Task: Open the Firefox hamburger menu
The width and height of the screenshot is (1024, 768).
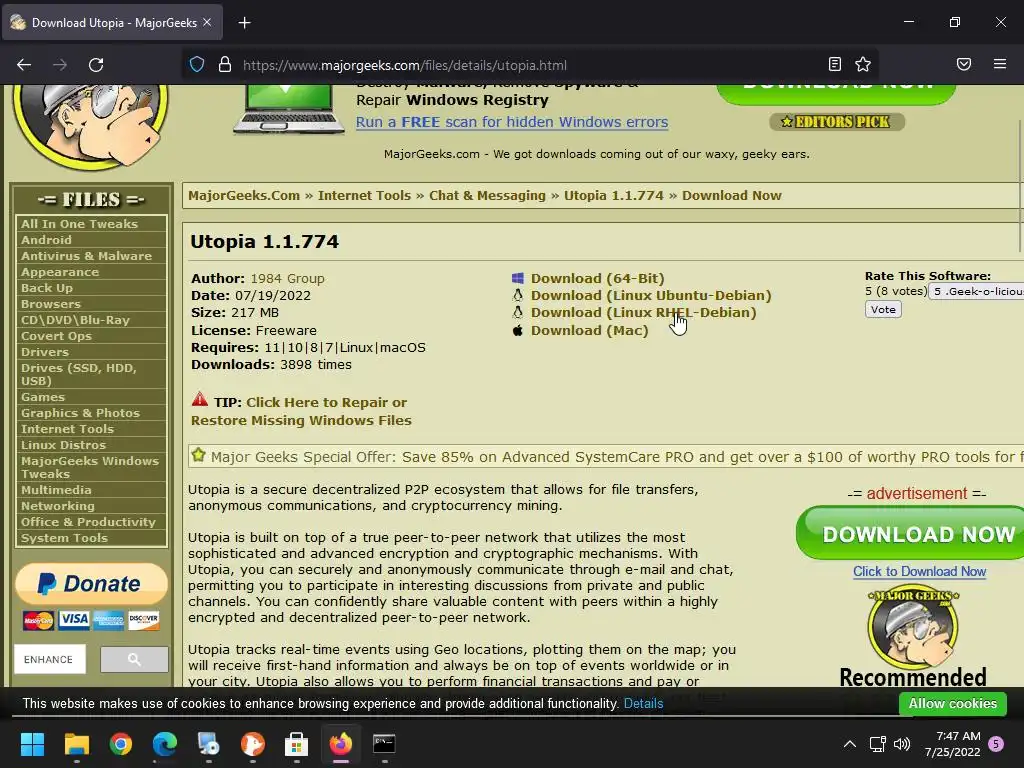Action: pos(1000,65)
